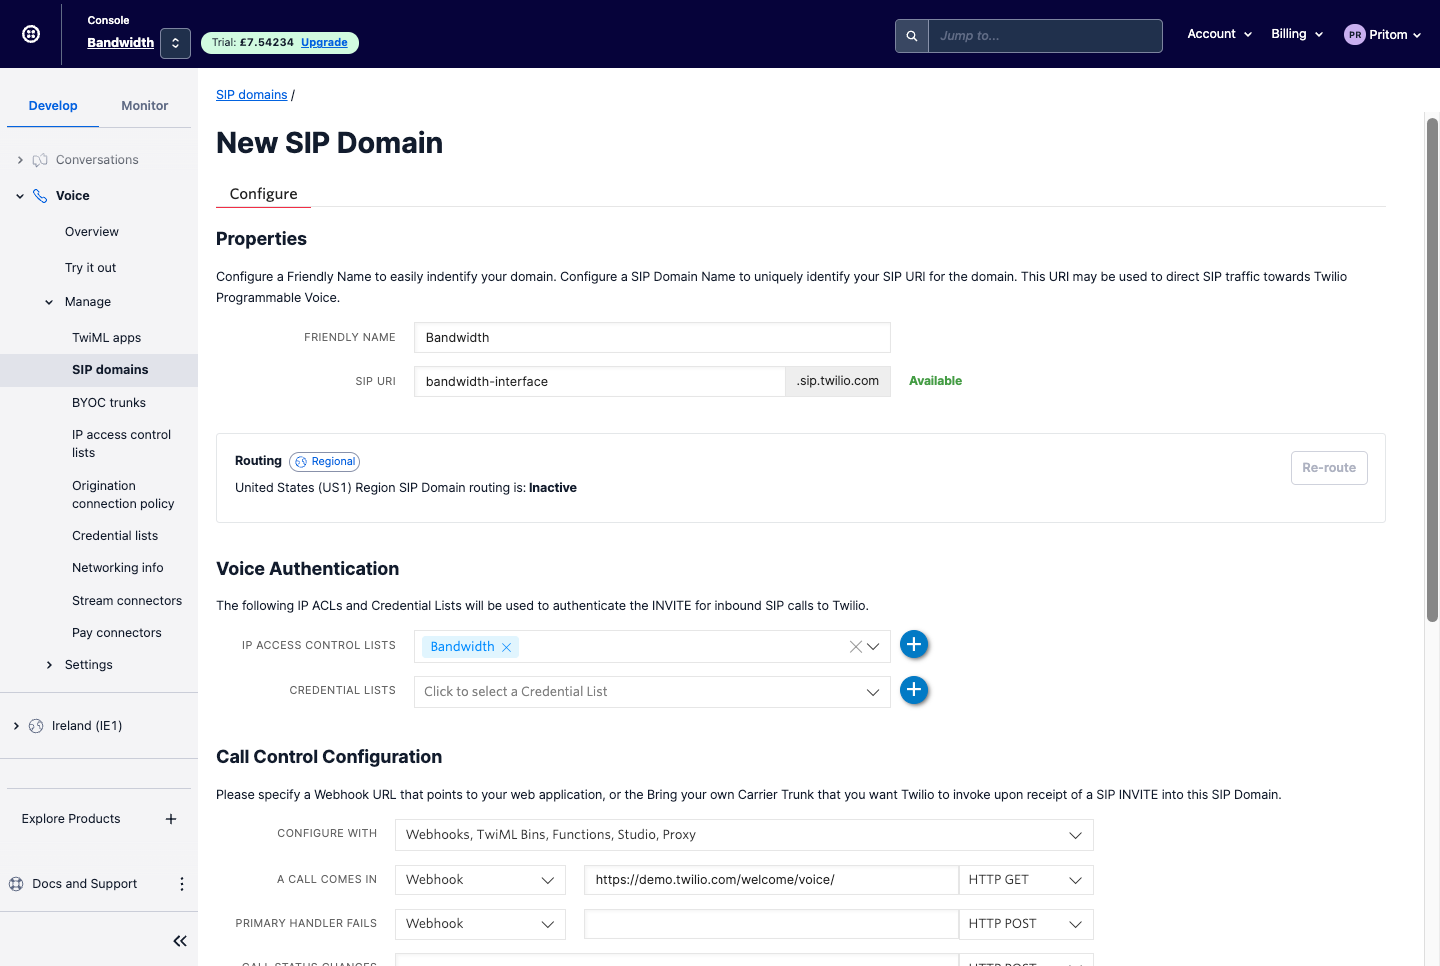Collapse the sidebar with double-chevron icon
The image size is (1440, 966).
[180, 941]
